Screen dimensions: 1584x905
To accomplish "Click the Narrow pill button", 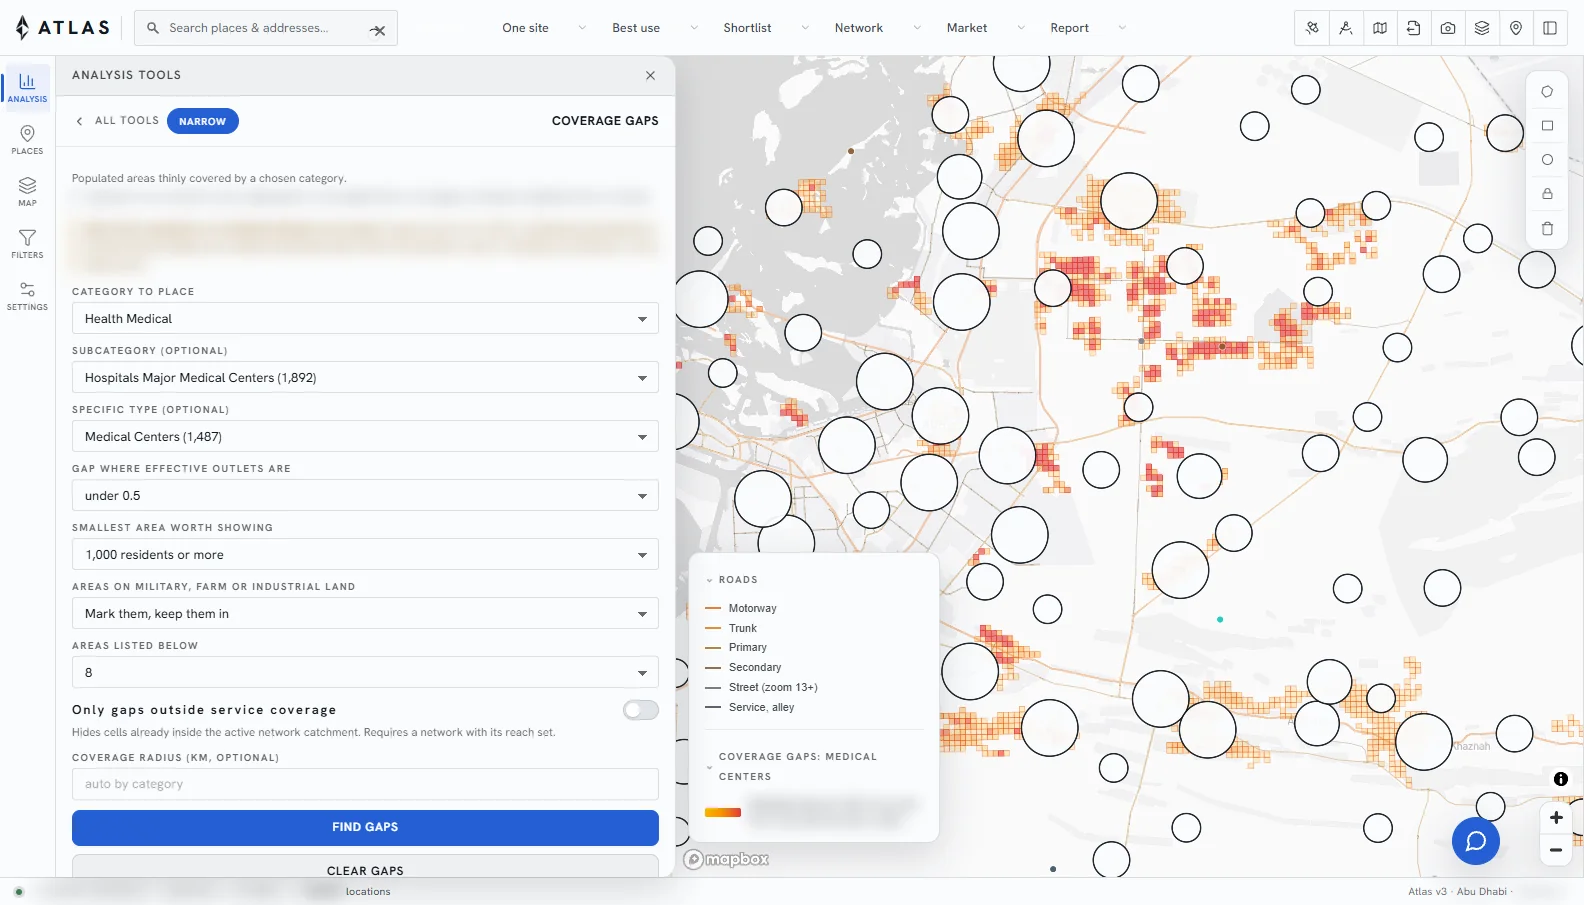I will [203, 121].
